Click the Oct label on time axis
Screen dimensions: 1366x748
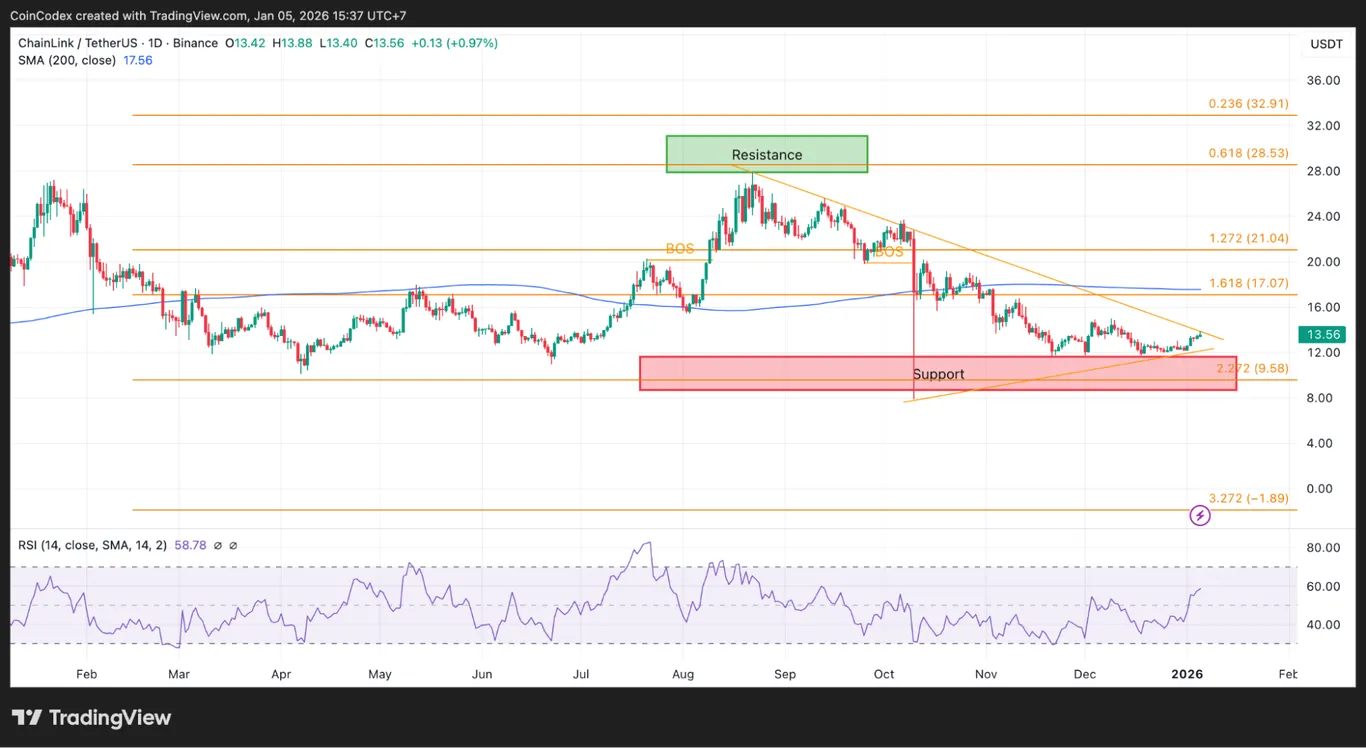(884, 674)
